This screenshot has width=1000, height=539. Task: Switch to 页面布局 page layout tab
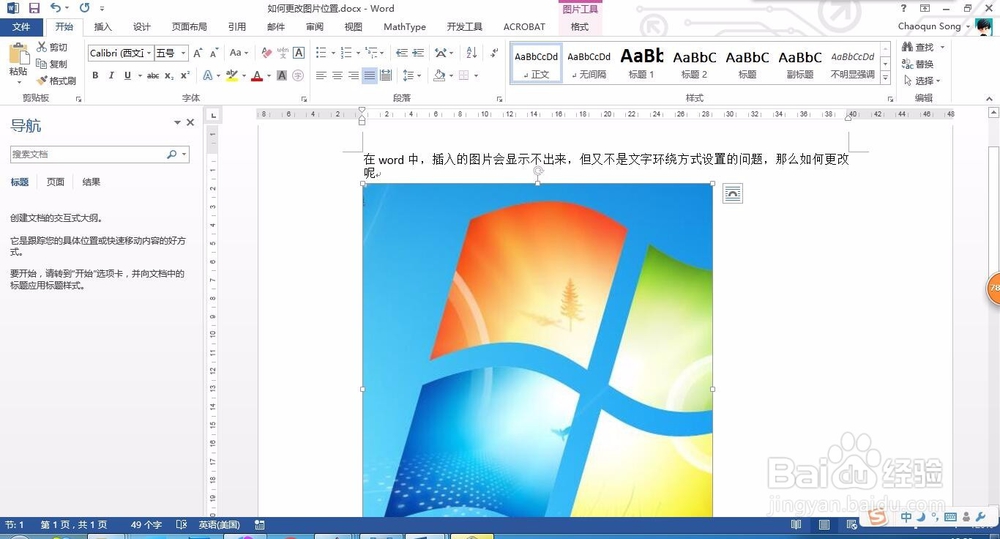[189, 27]
